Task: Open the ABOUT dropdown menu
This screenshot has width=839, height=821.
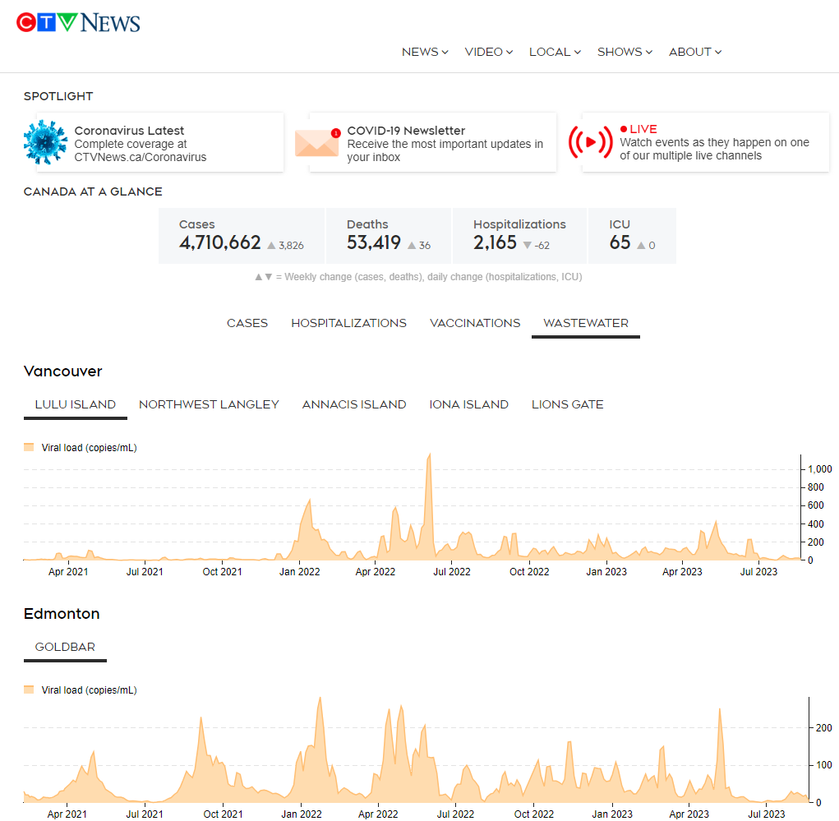Action: pyautogui.click(x=695, y=52)
